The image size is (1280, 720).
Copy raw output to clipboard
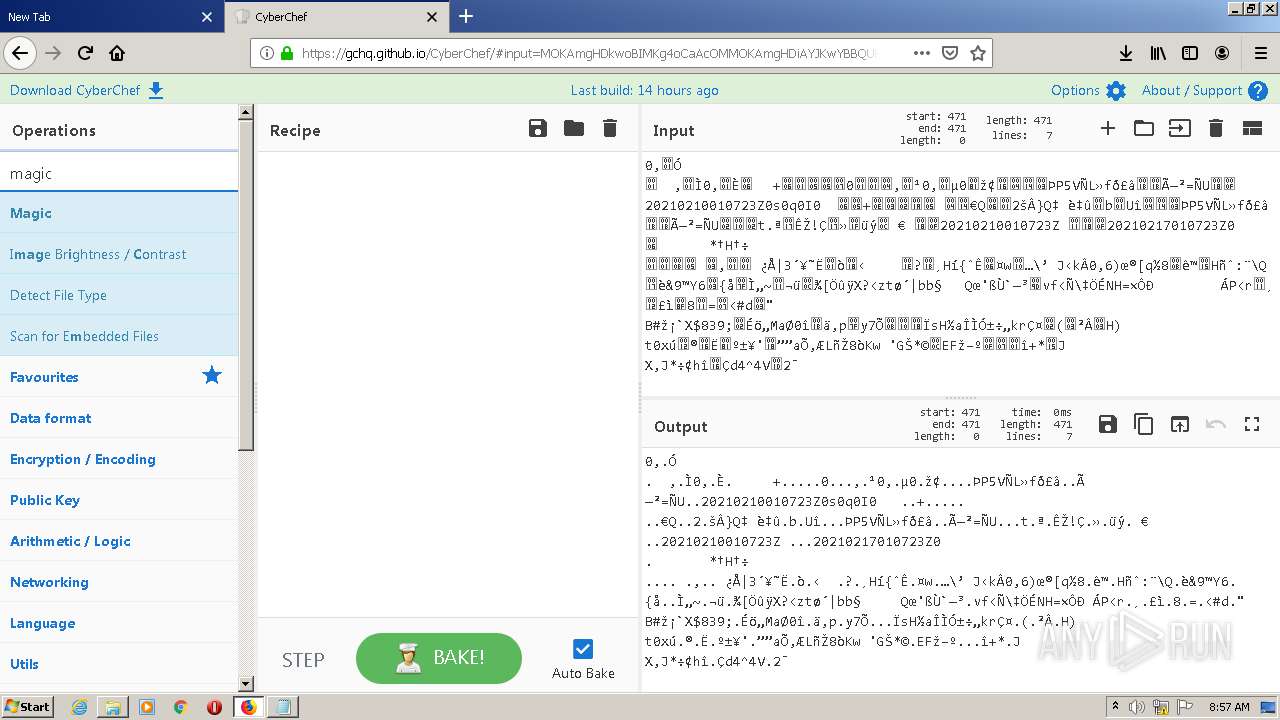click(x=1144, y=424)
